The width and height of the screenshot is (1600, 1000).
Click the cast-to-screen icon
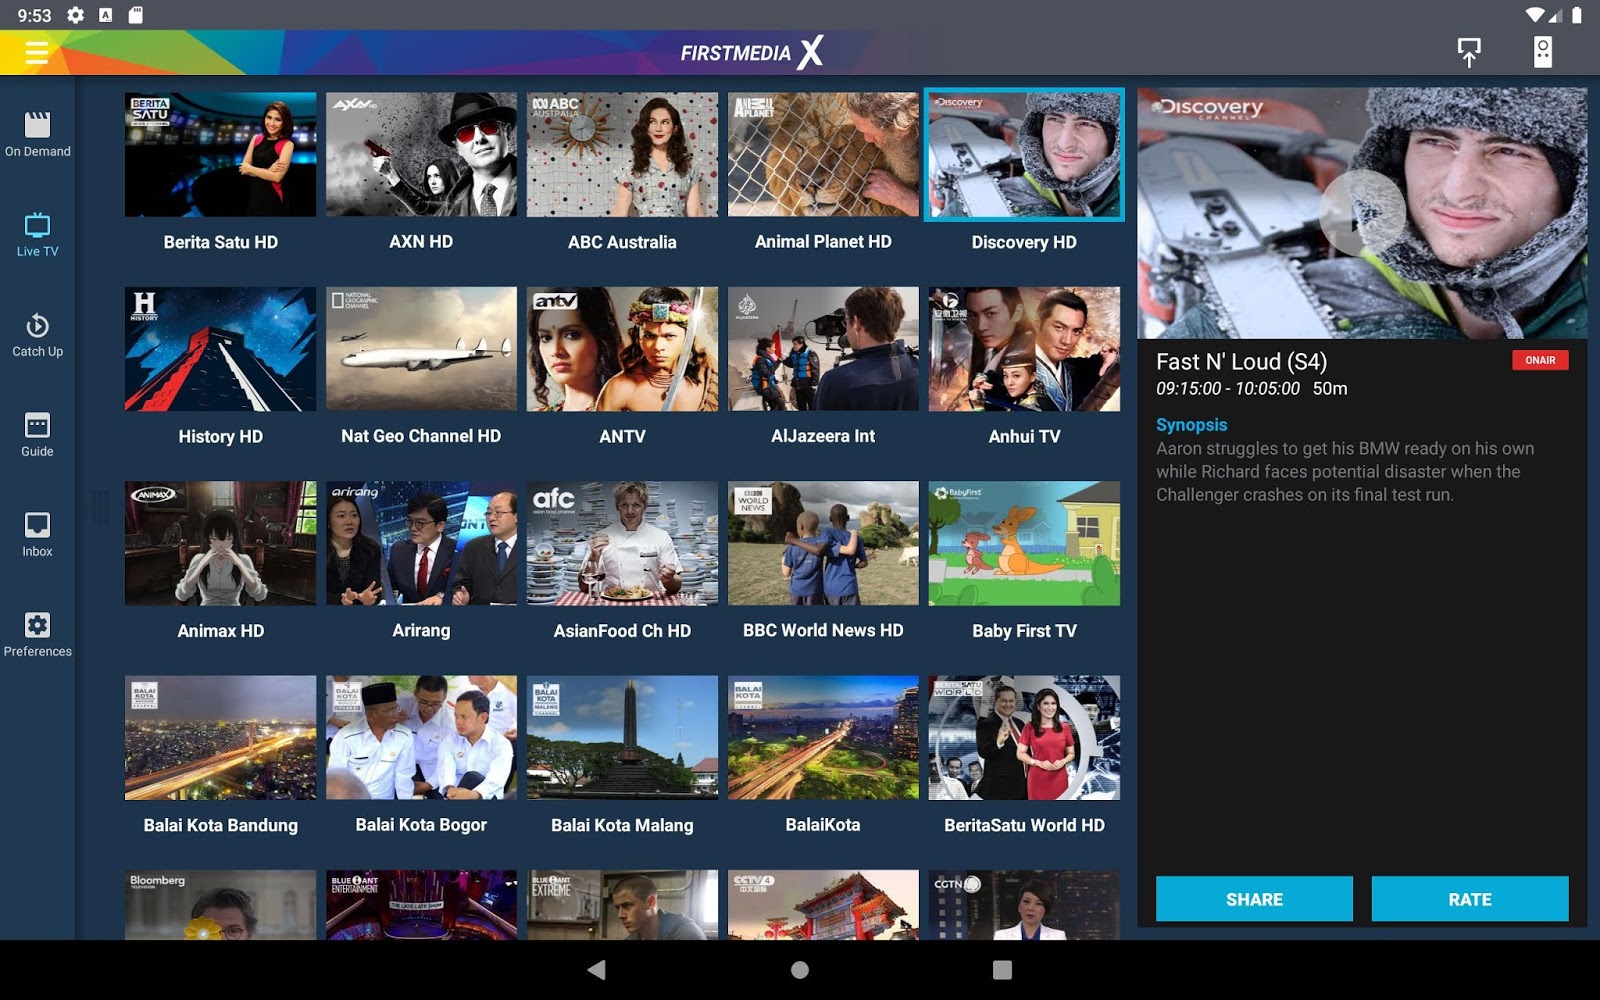[x=1467, y=52]
